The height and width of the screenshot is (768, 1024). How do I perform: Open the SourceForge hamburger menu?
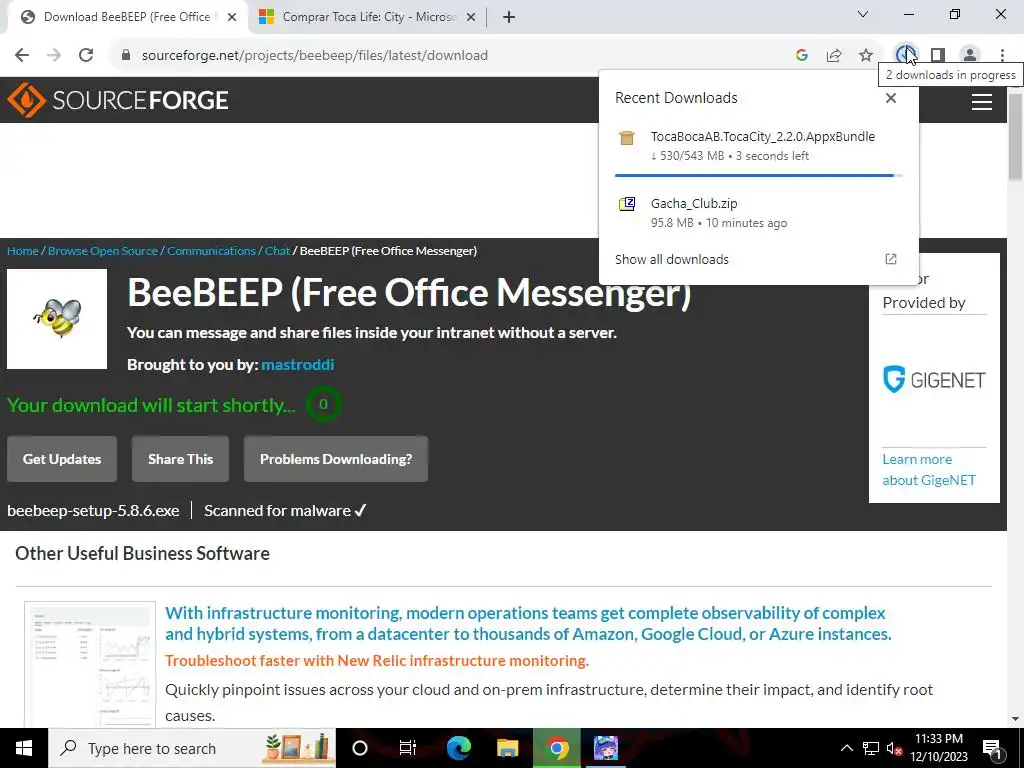click(x=982, y=101)
